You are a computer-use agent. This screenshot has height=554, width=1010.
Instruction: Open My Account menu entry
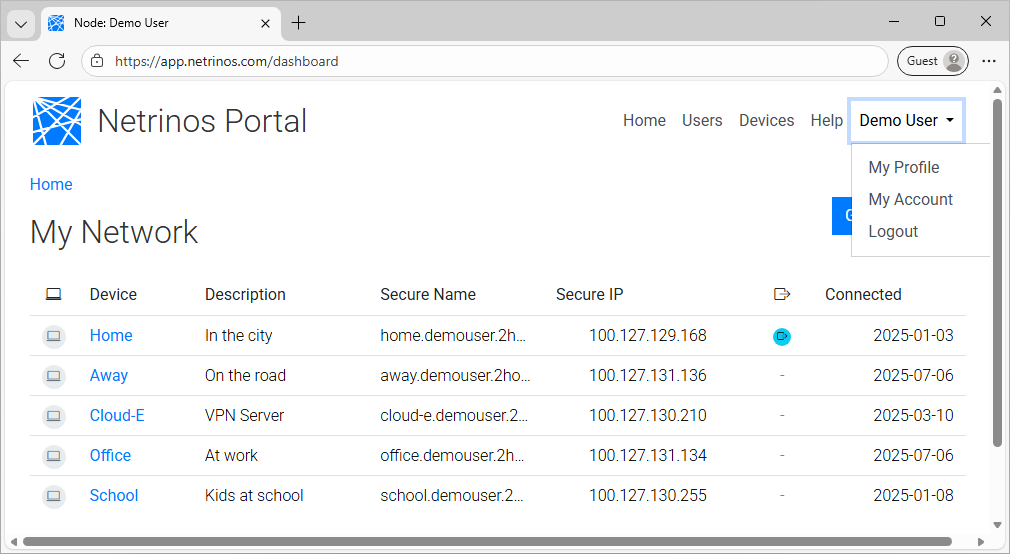coord(910,199)
